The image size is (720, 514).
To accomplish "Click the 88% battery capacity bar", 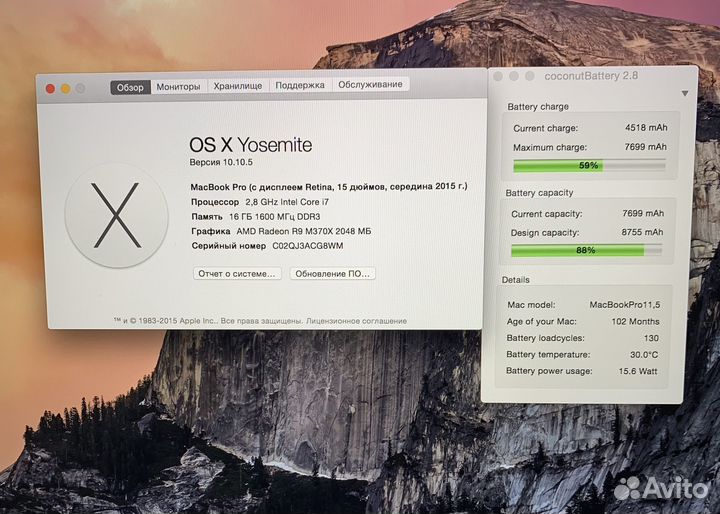I will point(586,250).
